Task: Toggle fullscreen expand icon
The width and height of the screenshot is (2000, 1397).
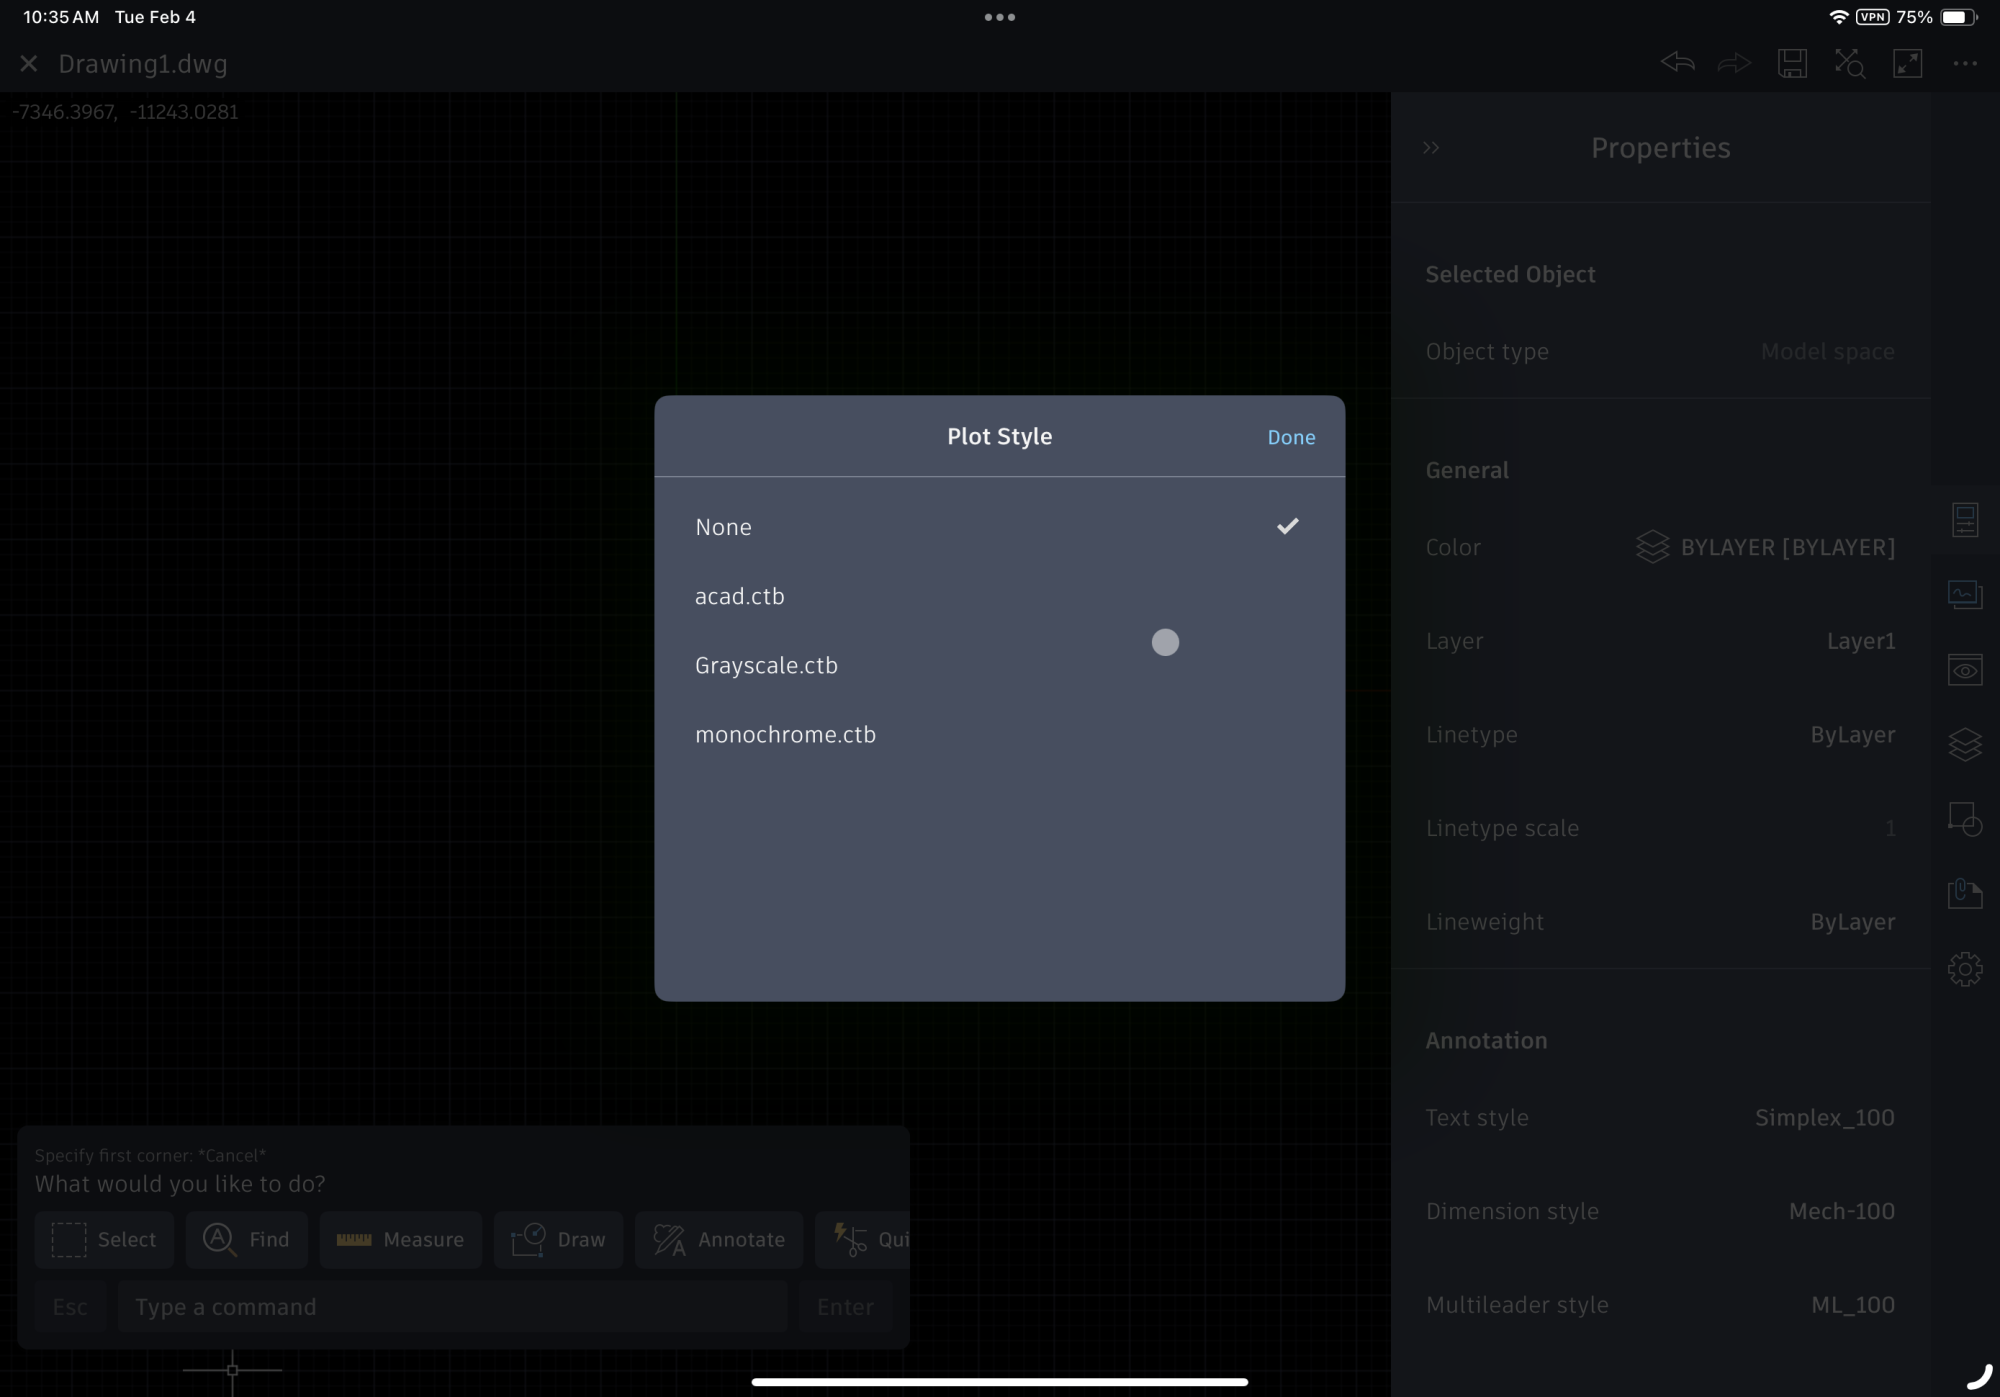Action: [x=1907, y=63]
